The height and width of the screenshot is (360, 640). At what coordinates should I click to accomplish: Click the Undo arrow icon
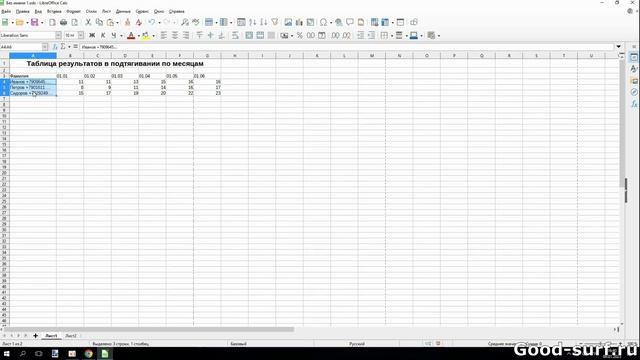[x=151, y=22]
